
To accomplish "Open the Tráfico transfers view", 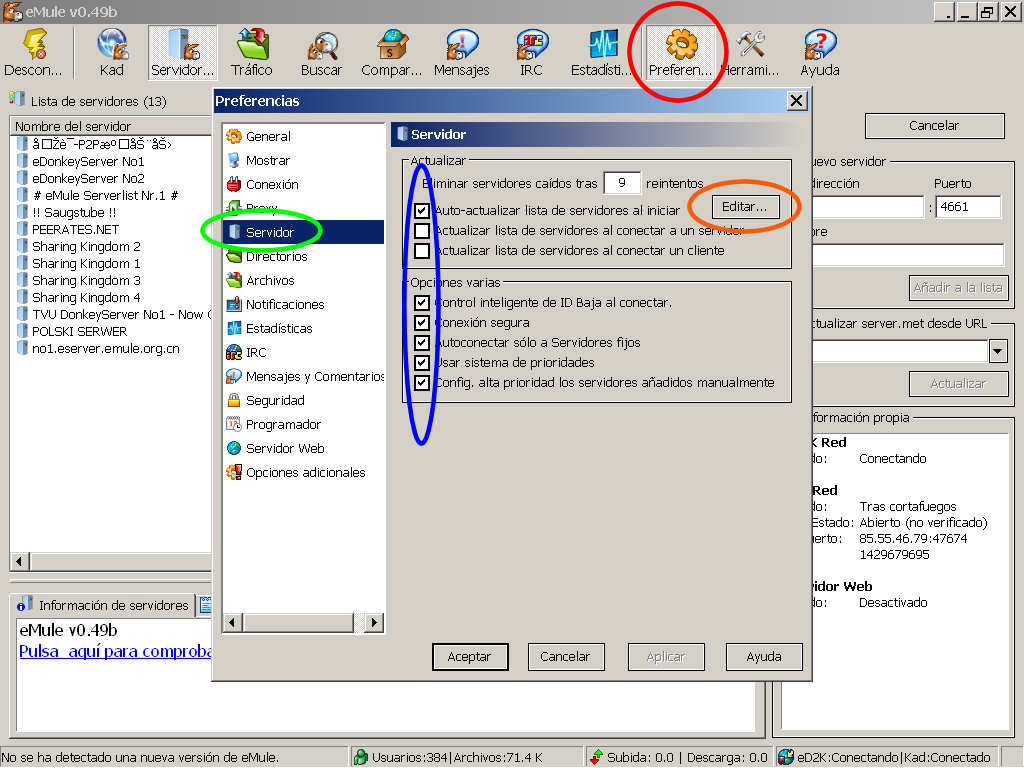I will pos(251,52).
